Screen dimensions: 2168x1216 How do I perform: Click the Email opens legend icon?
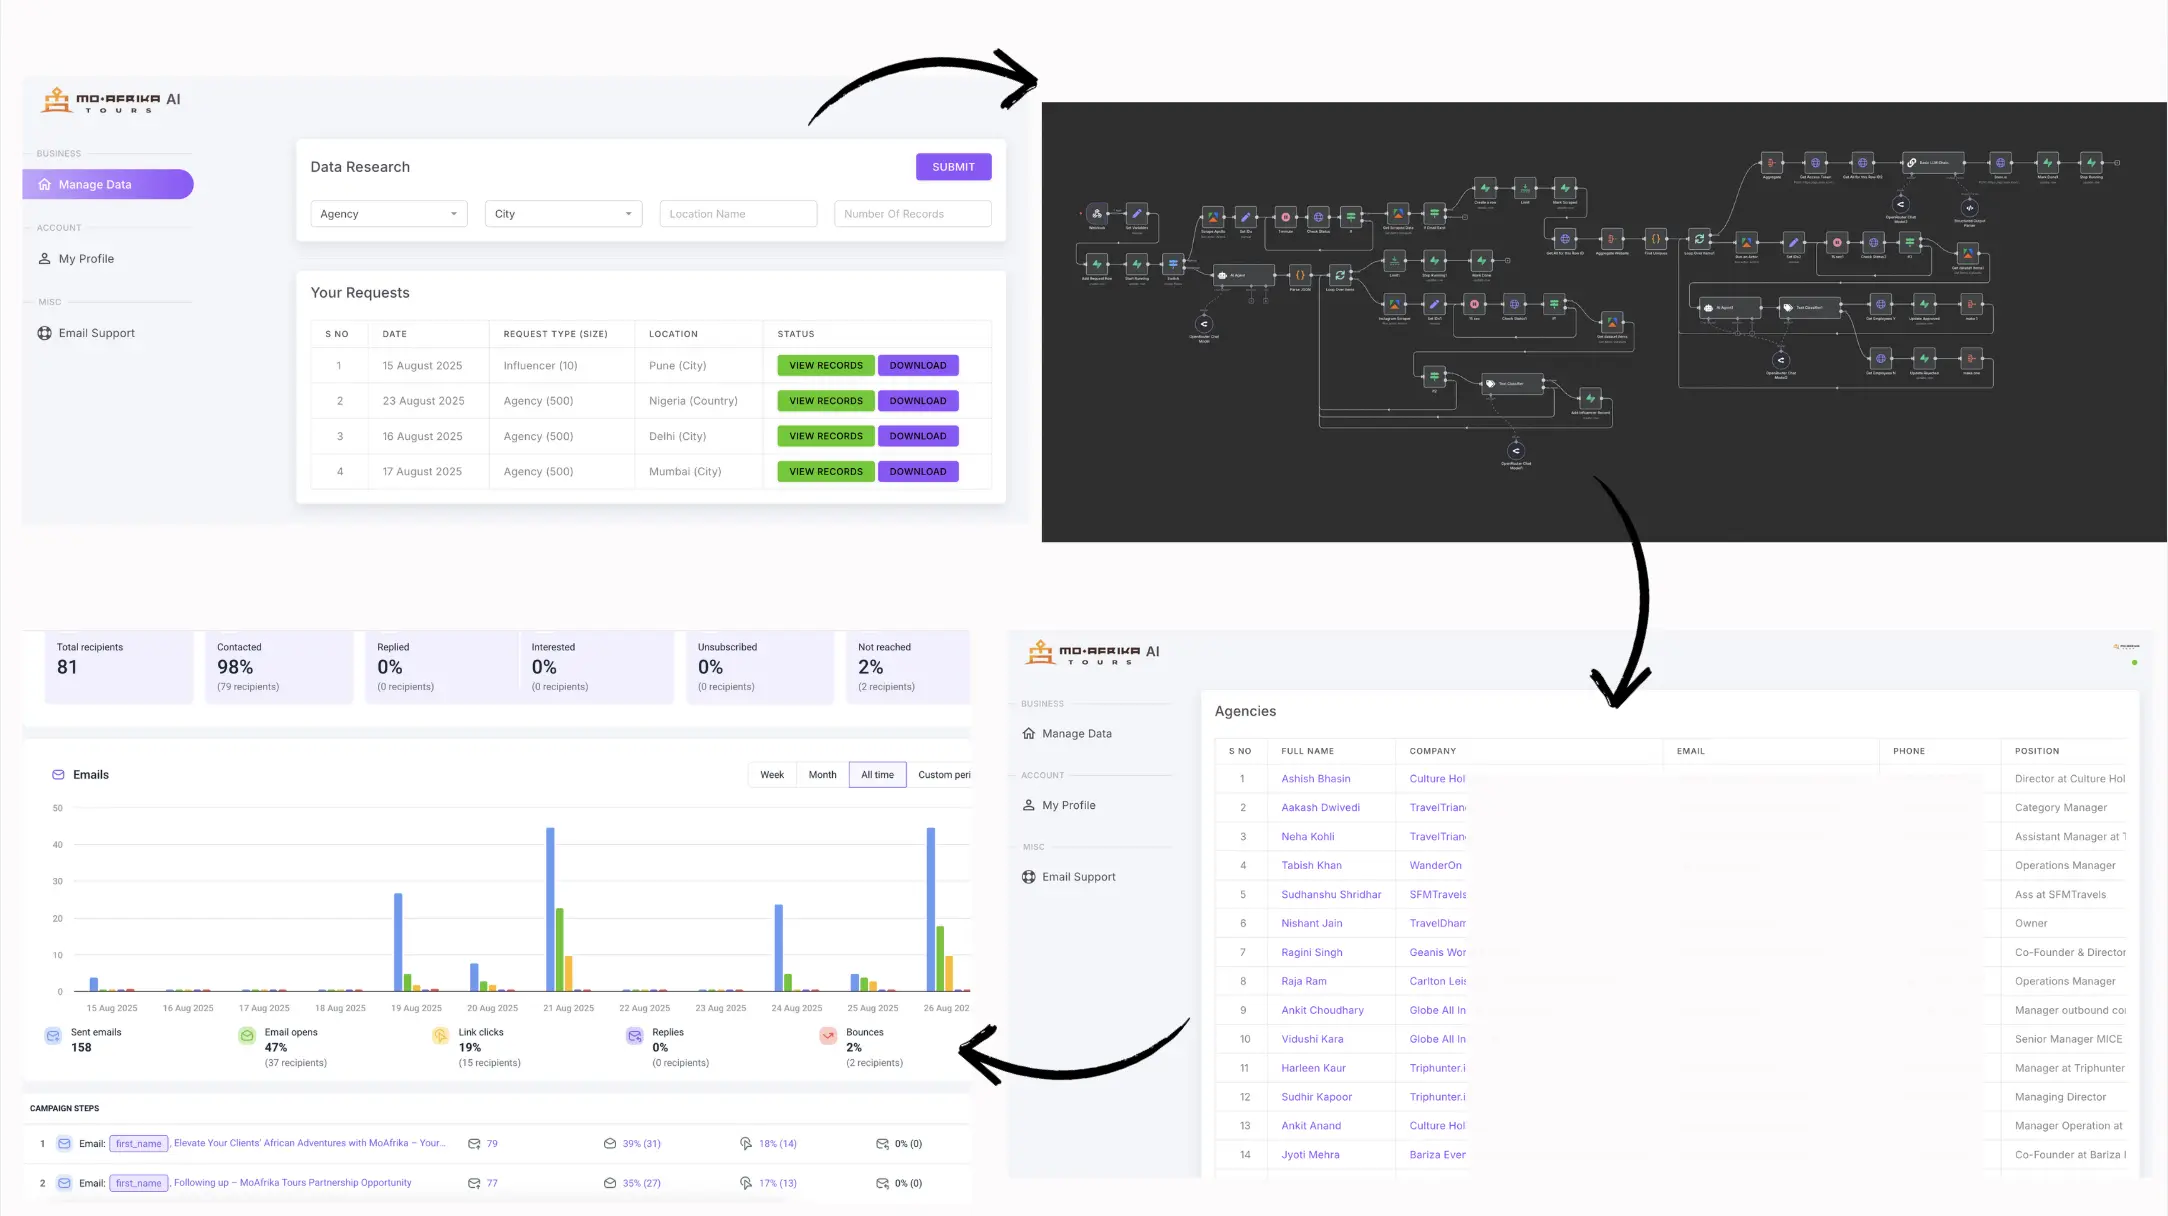(247, 1036)
